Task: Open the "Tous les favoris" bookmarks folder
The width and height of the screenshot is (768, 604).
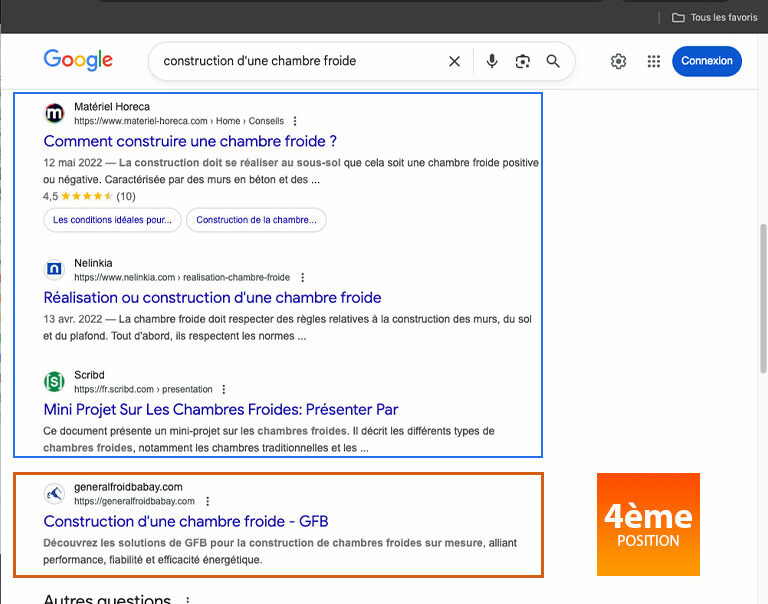Action: pos(714,17)
